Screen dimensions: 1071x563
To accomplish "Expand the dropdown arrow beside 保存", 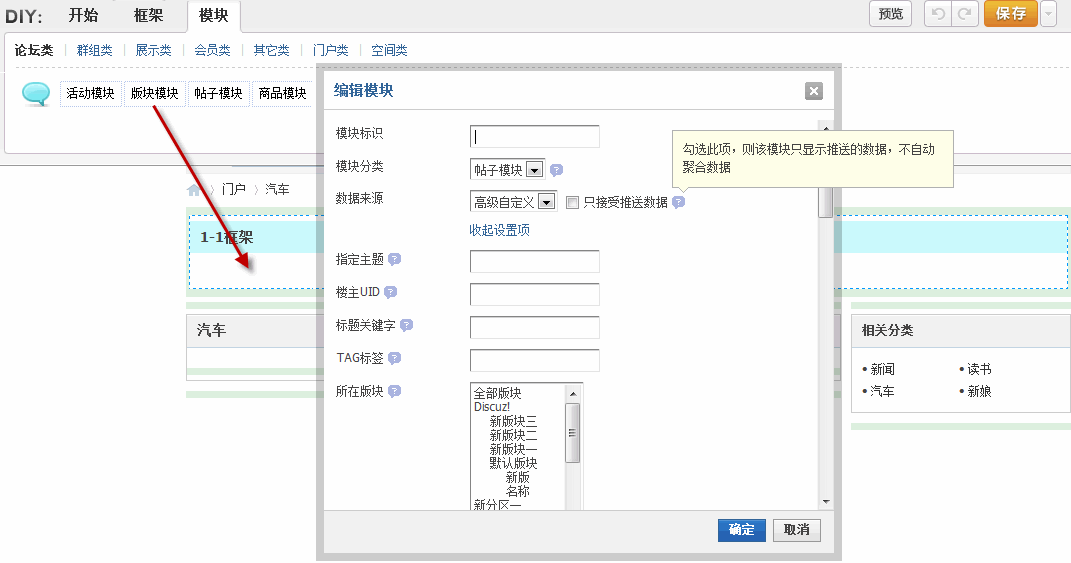I will (1048, 14).
